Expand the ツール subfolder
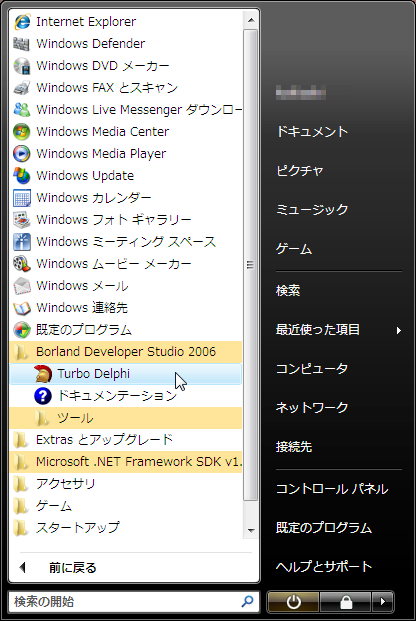 [126, 418]
